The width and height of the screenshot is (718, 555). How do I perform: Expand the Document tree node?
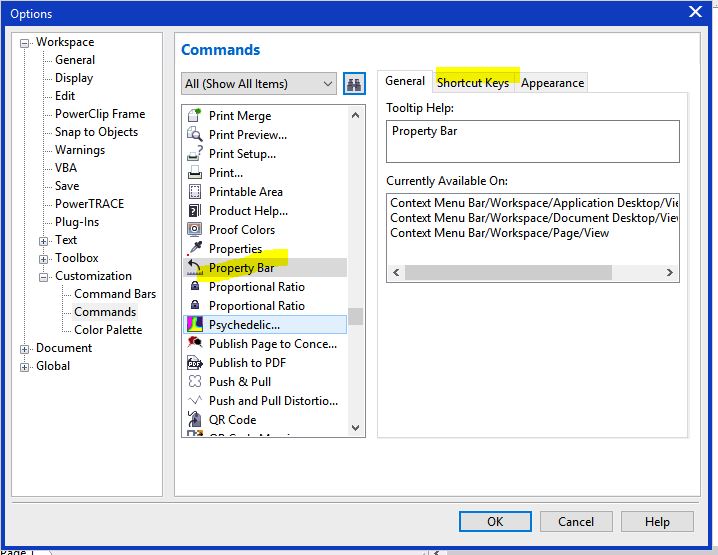[x=24, y=349]
